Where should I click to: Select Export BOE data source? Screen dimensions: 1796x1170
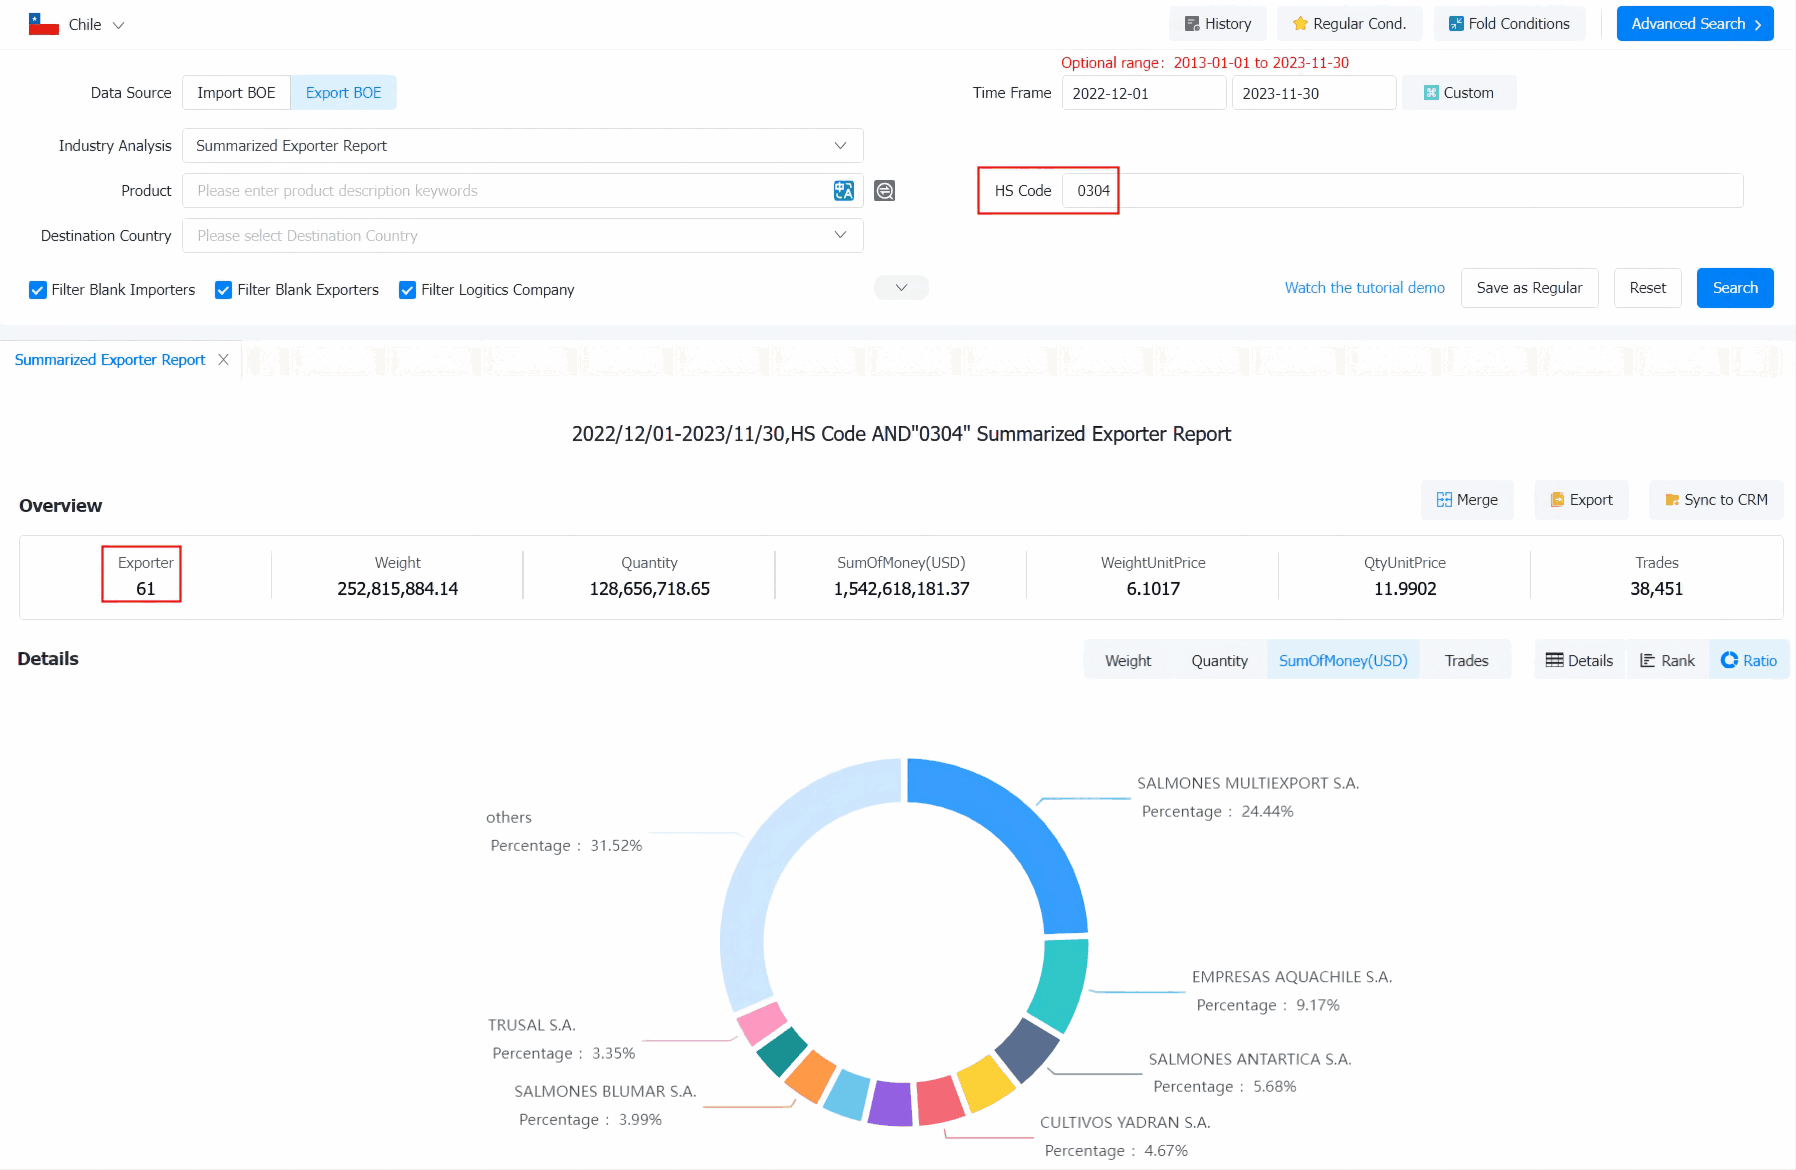click(343, 93)
